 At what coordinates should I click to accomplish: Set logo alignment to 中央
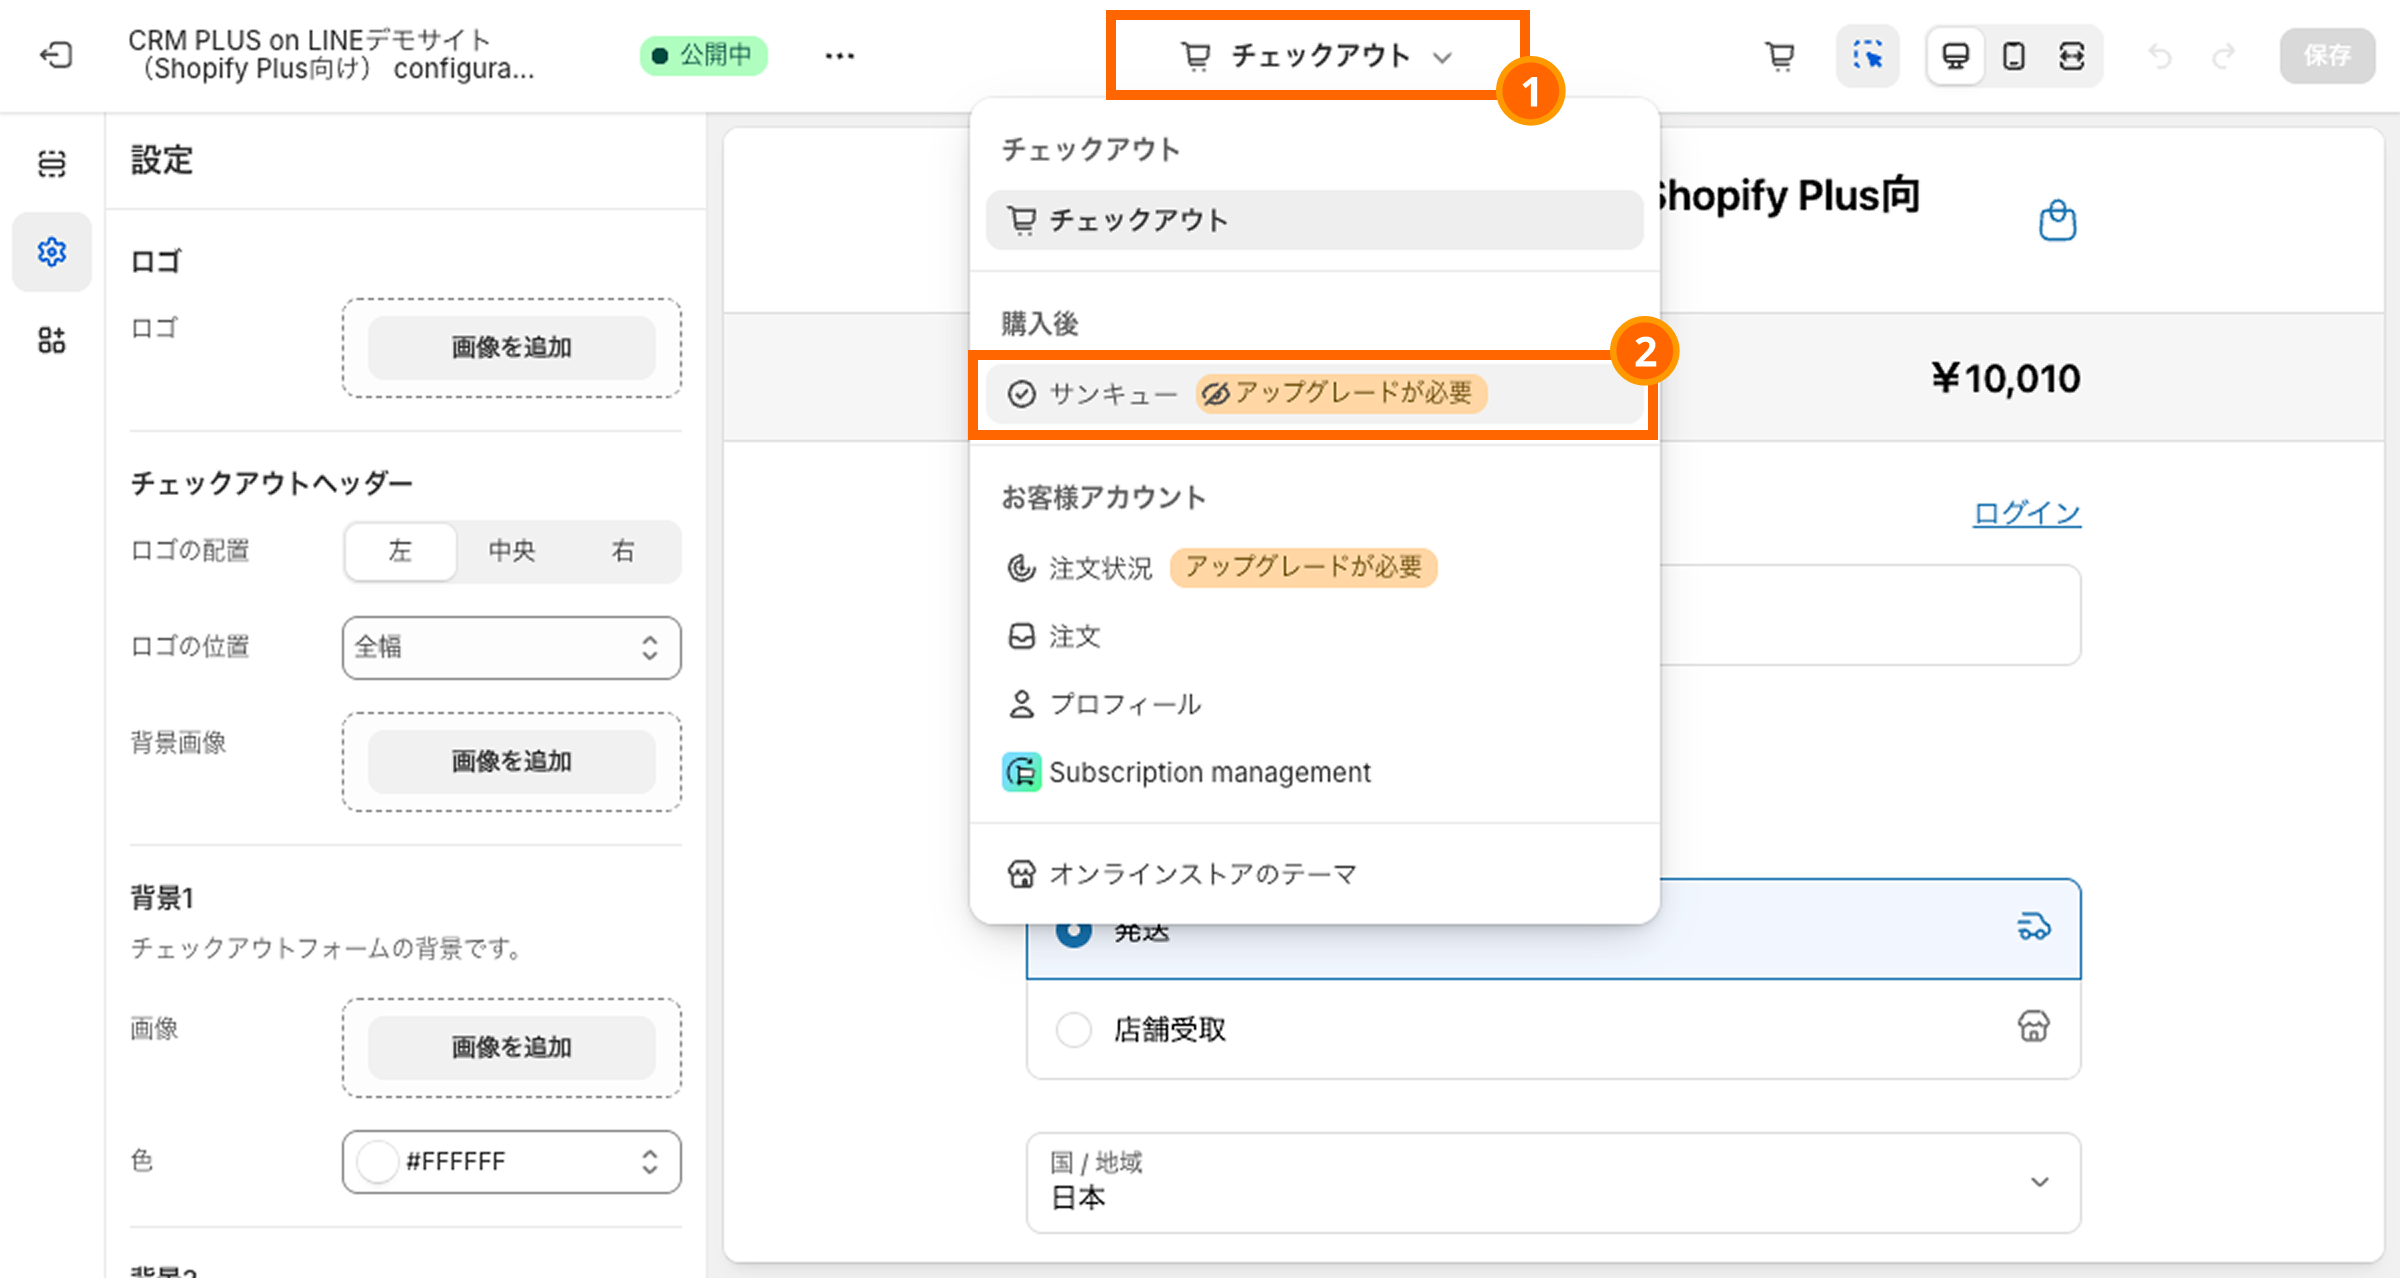pyautogui.click(x=512, y=551)
